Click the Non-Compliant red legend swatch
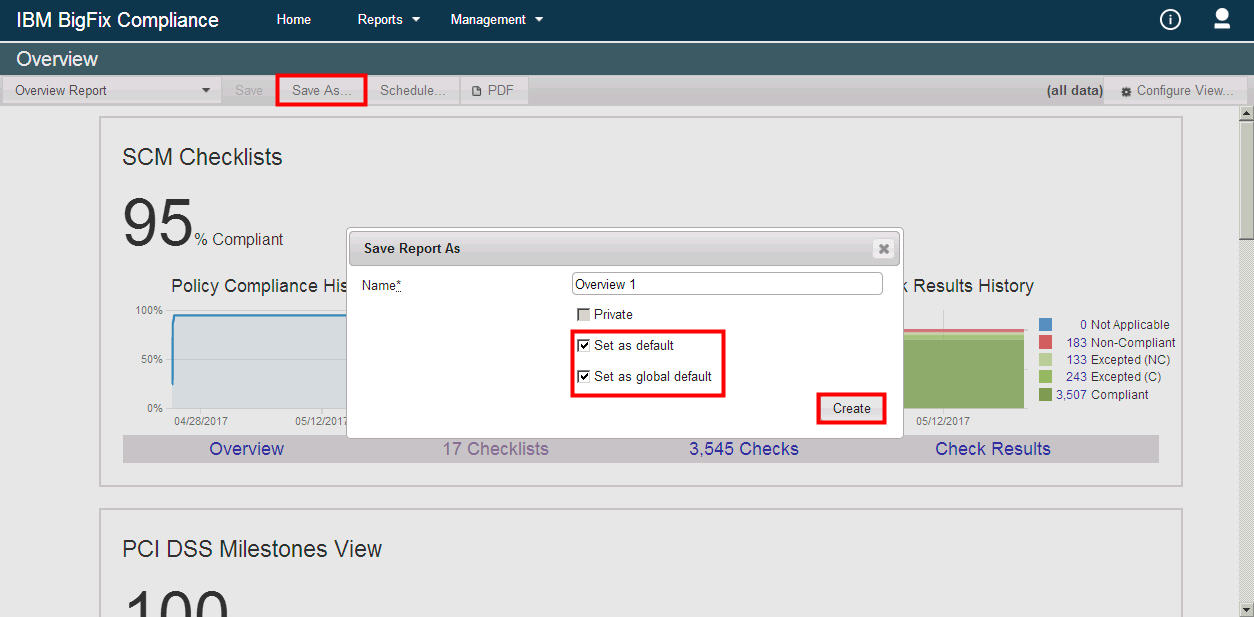 [x=1046, y=342]
